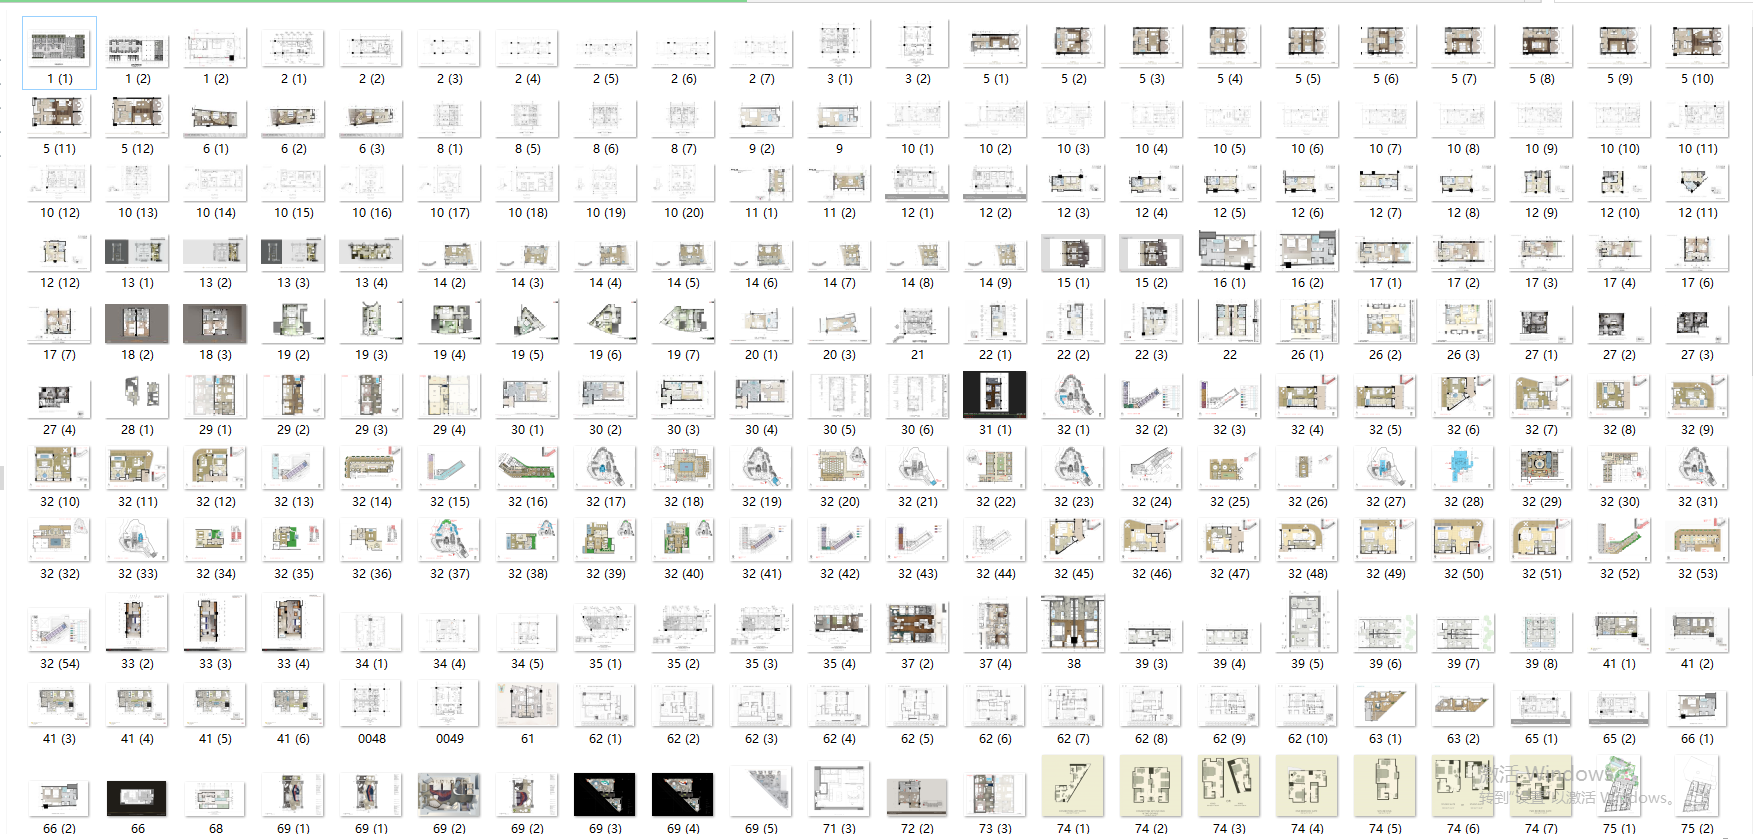Select the thumbnail of file 26 (1)
Screen dimensions: 1753x839
click(x=1307, y=322)
